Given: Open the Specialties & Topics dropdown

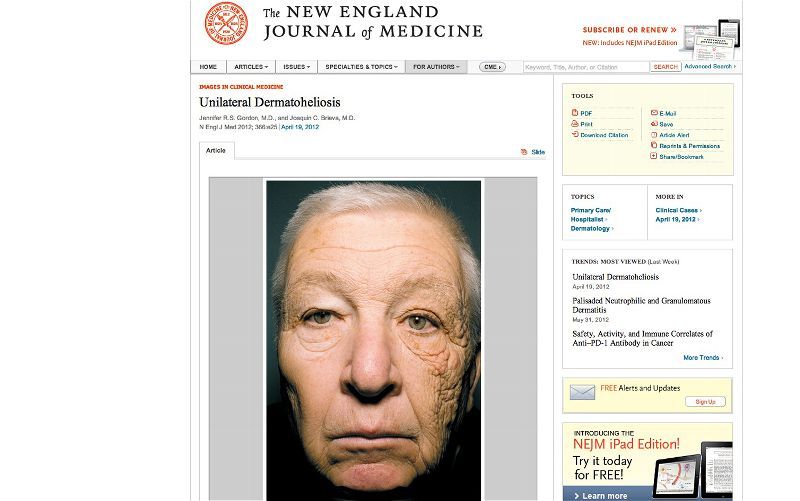Looking at the screenshot, I should (361, 67).
